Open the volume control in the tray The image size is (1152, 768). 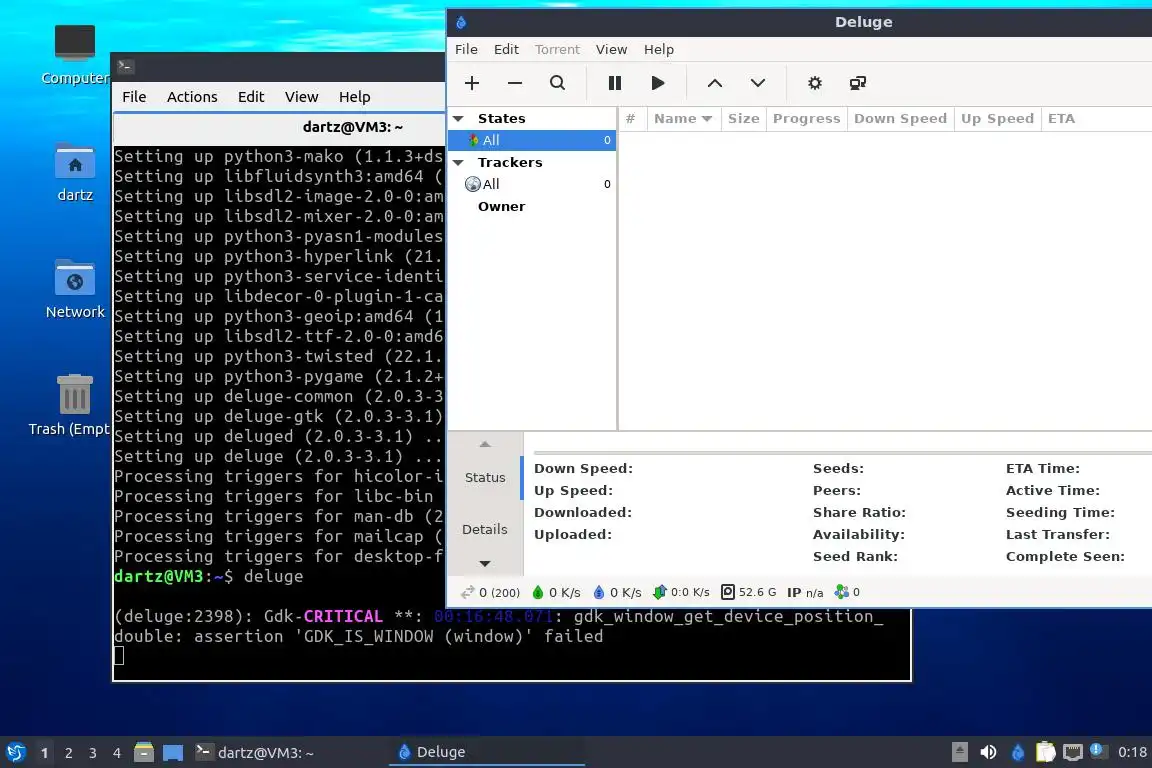pos(988,752)
